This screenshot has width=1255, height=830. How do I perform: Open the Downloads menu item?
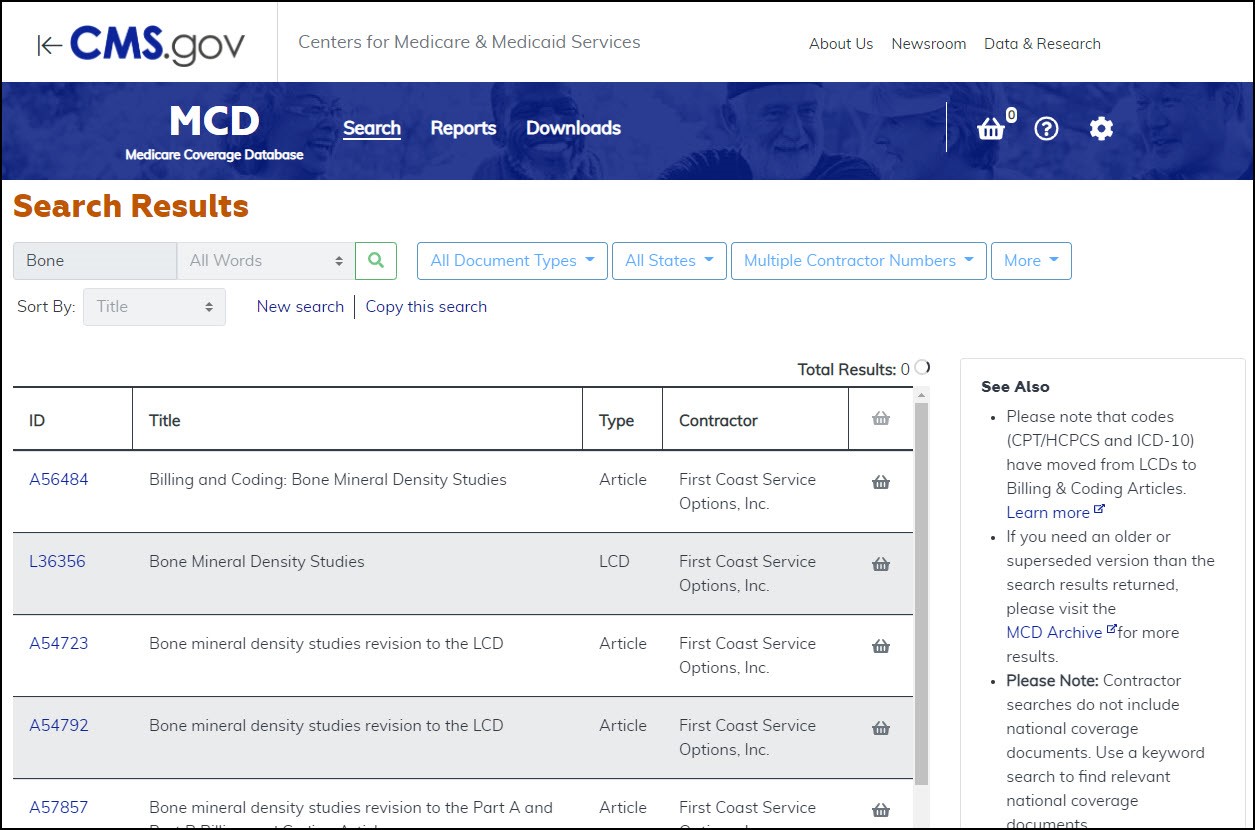click(573, 128)
